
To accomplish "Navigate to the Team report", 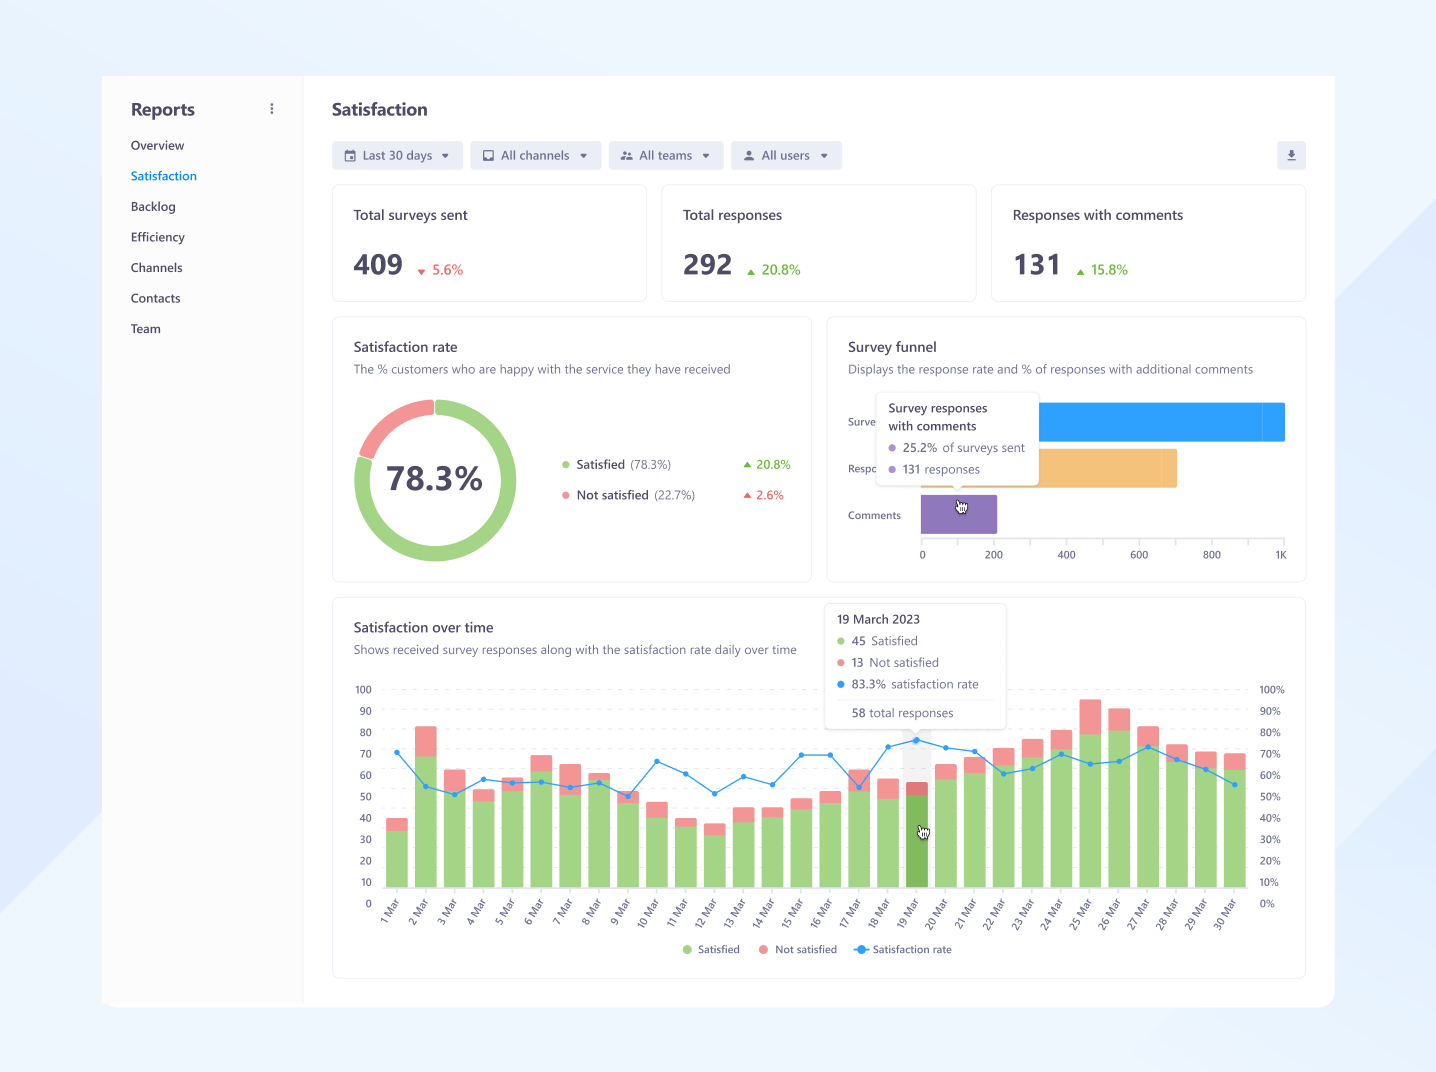I will pos(146,329).
